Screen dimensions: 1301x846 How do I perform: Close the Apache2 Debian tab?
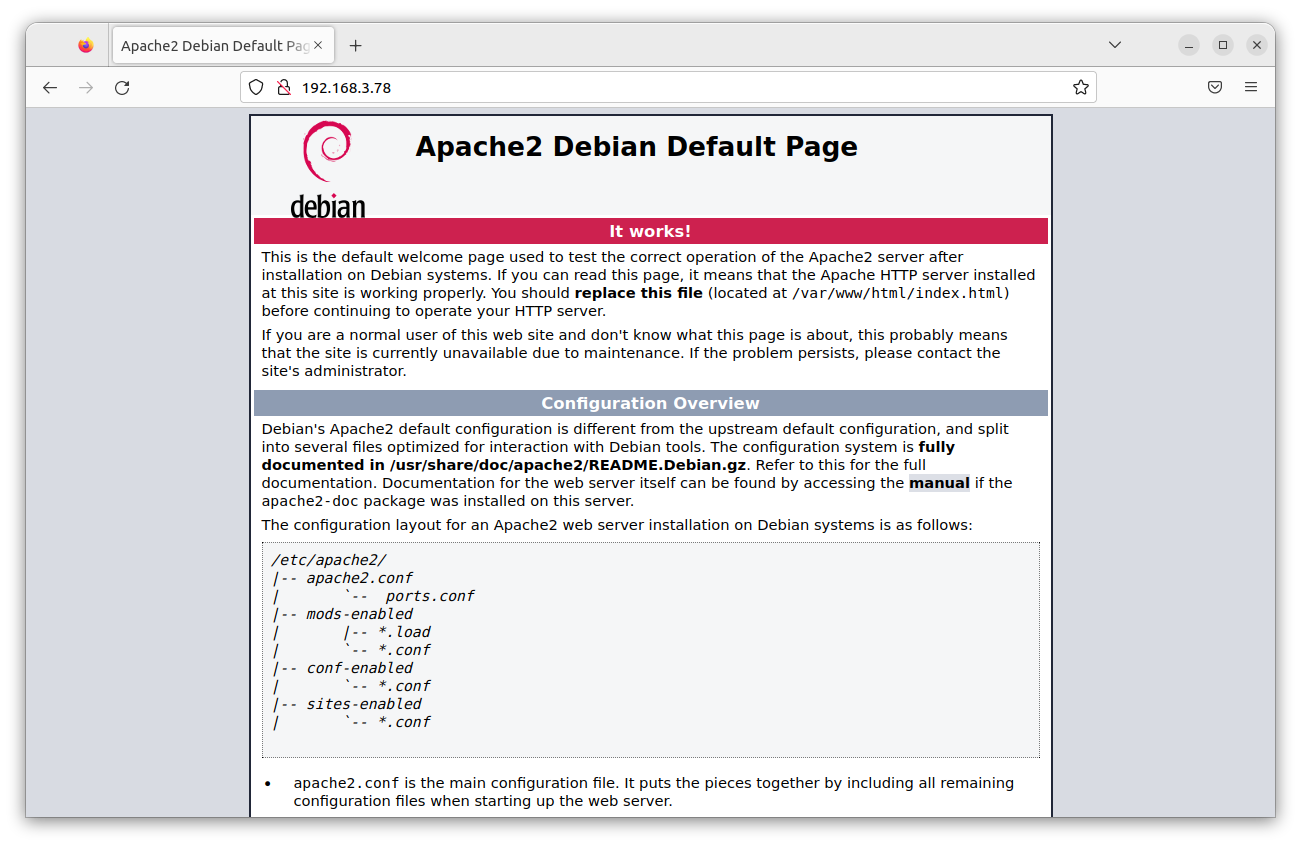[x=317, y=44]
